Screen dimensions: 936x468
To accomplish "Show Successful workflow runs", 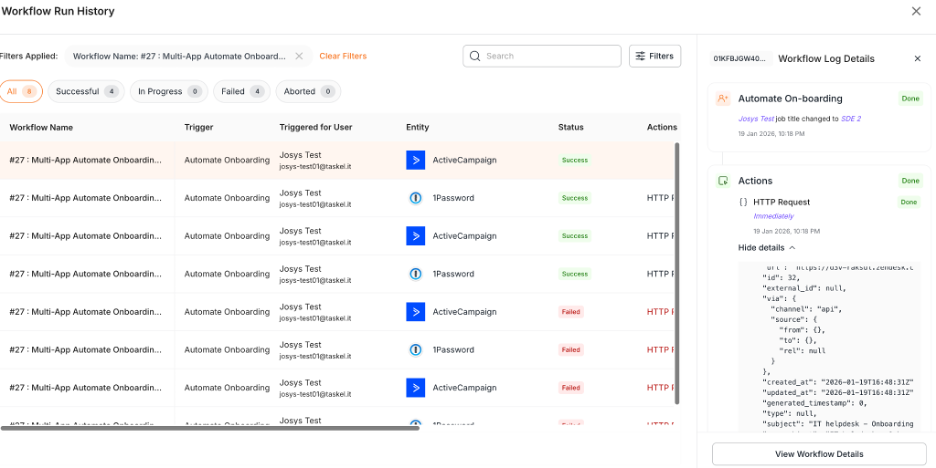I will (x=86, y=91).
